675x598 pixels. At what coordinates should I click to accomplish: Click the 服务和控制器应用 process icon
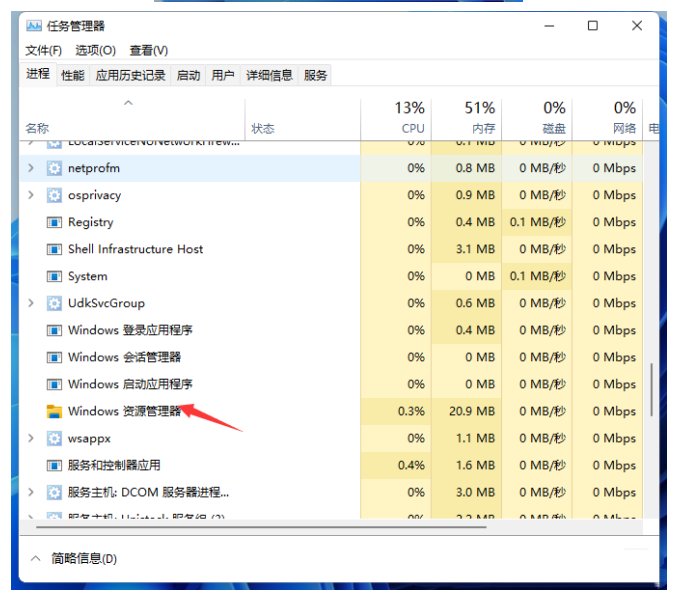pos(54,466)
